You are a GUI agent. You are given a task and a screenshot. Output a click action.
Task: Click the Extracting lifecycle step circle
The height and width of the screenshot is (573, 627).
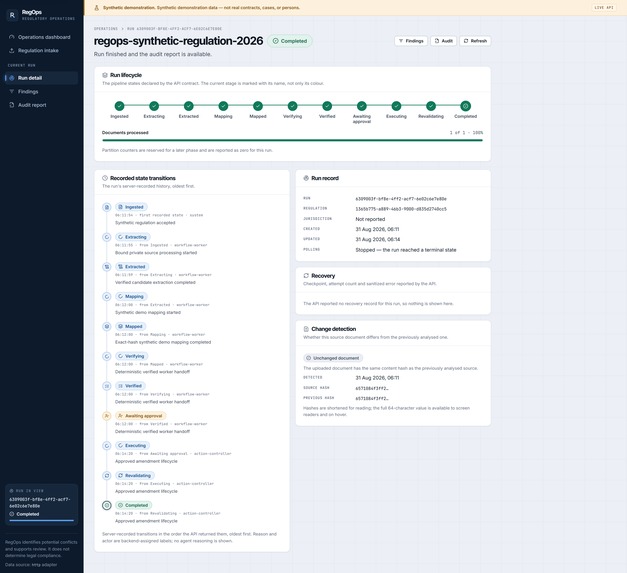[154, 106]
